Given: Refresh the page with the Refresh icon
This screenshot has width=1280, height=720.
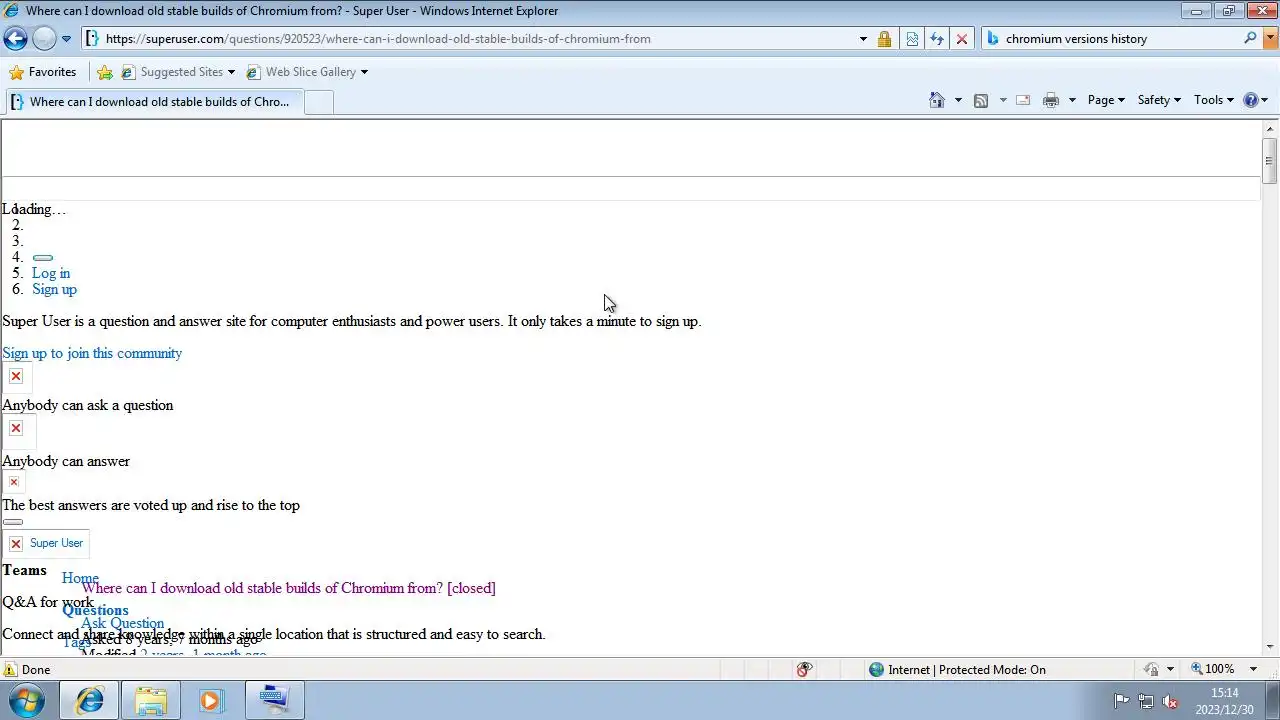Looking at the screenshot, I should click(937, 39).
